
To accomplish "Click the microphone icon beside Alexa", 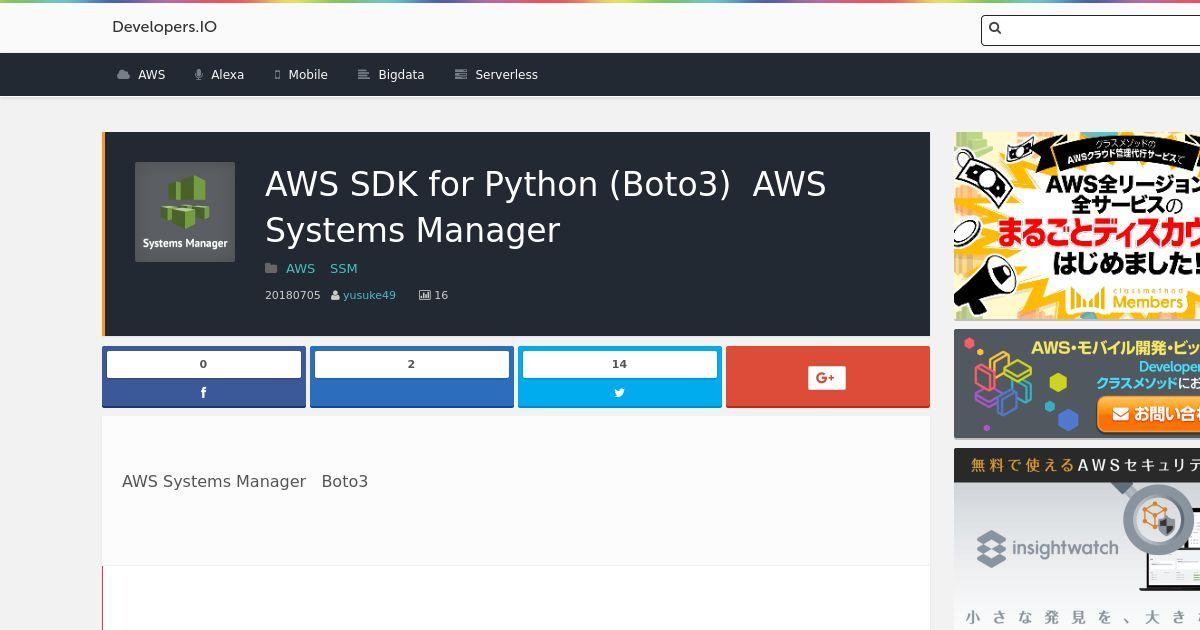I will coord(199,75).
